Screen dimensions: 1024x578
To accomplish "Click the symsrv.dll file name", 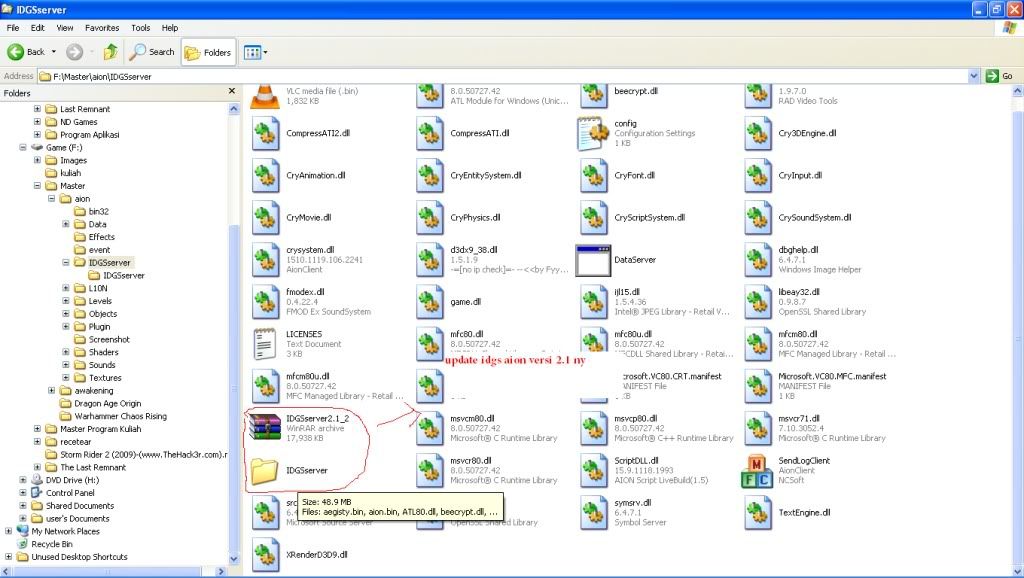I will click(x=632, y=503).
